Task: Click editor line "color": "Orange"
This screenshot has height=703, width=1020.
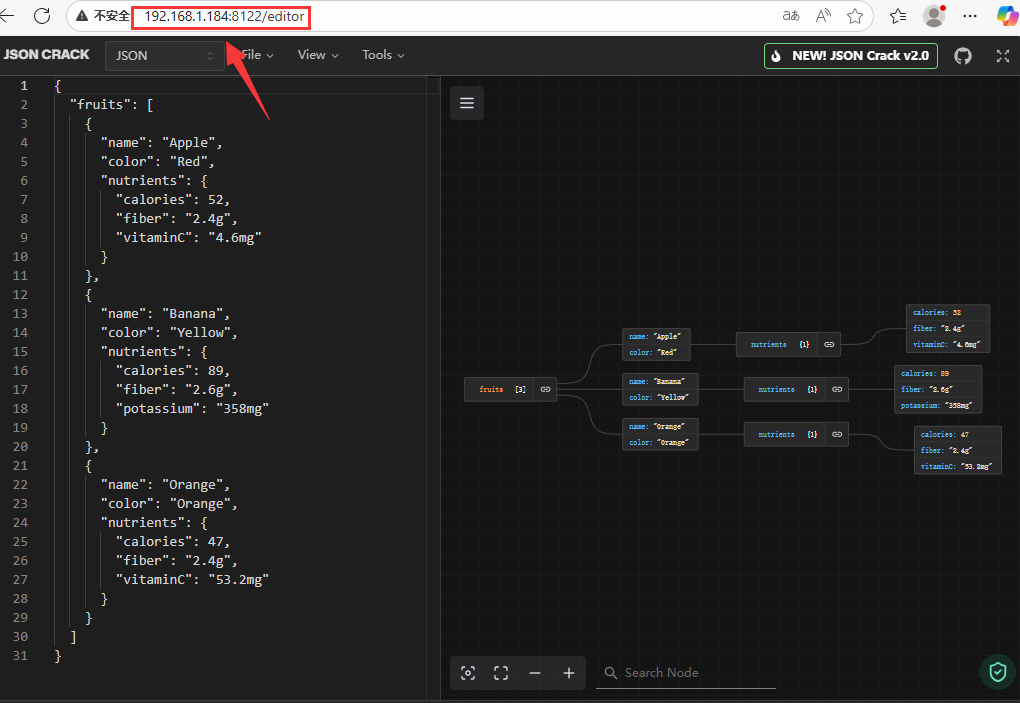Action: point(169,504)
